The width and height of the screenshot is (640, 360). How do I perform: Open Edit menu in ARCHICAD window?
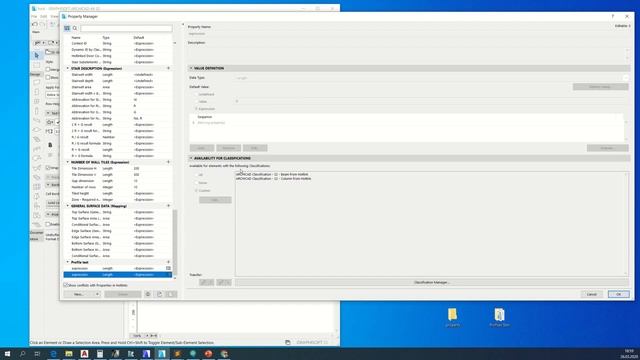click(x=44, y=16)
